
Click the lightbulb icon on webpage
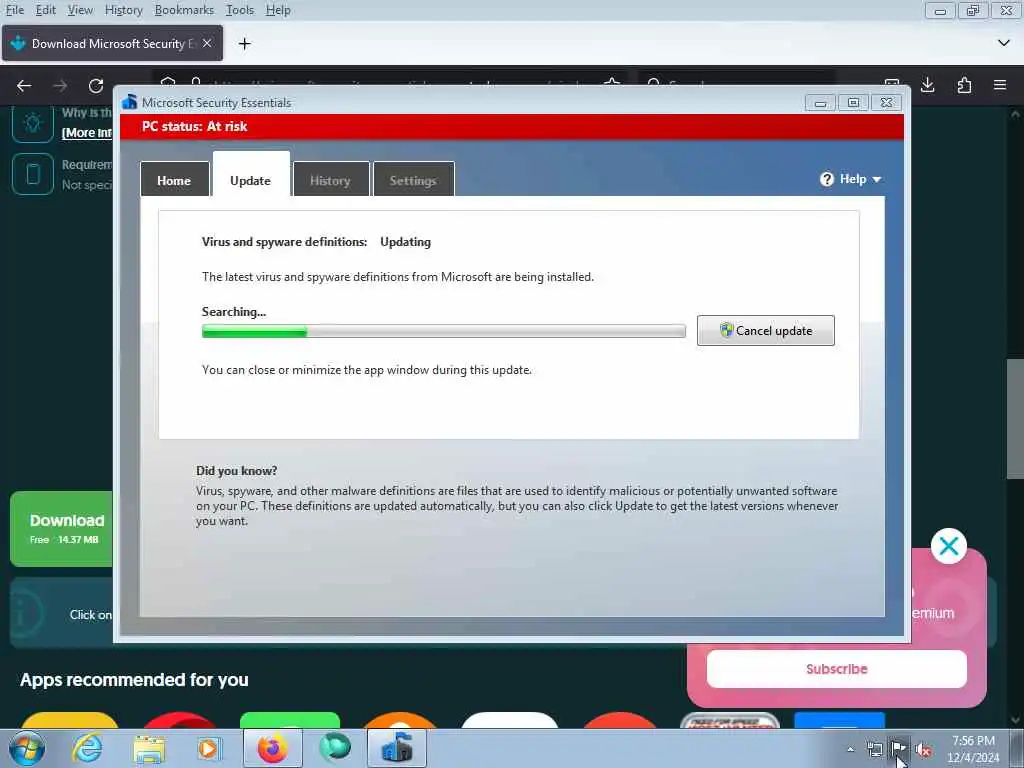pos(33,123)
